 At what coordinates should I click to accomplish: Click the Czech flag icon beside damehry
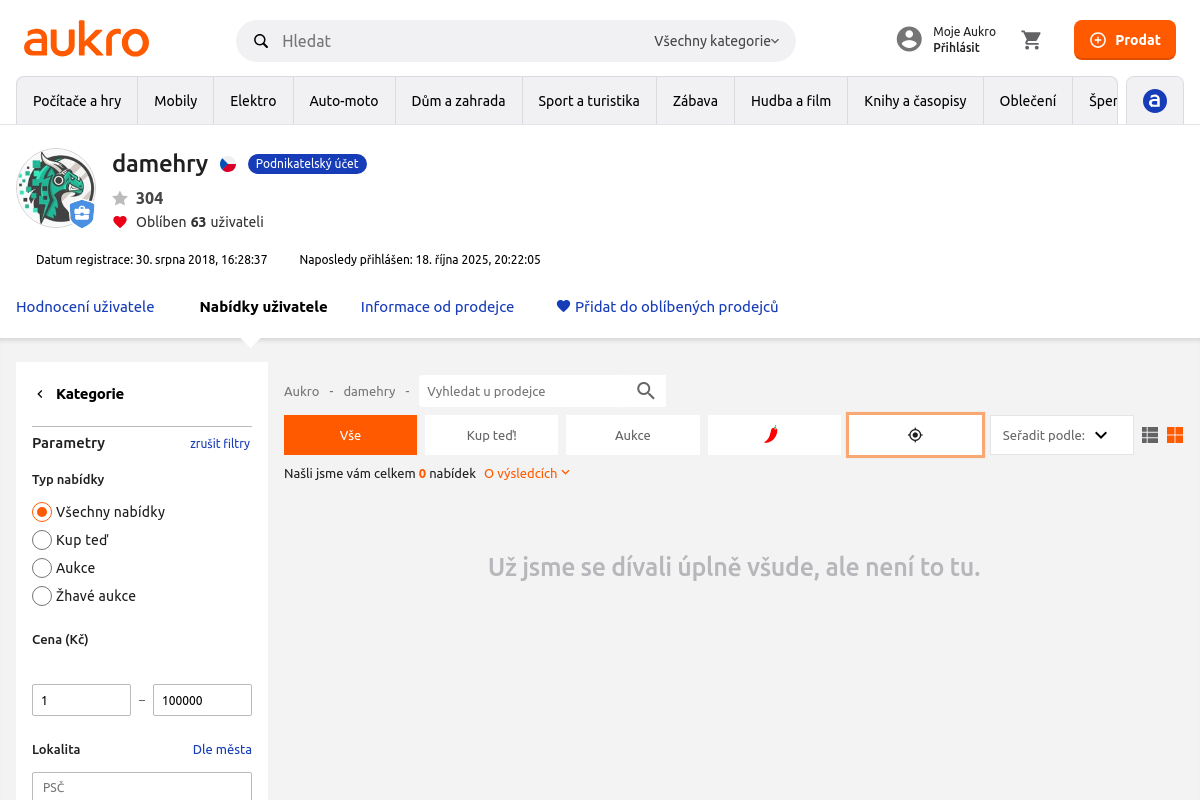point(228,164)
